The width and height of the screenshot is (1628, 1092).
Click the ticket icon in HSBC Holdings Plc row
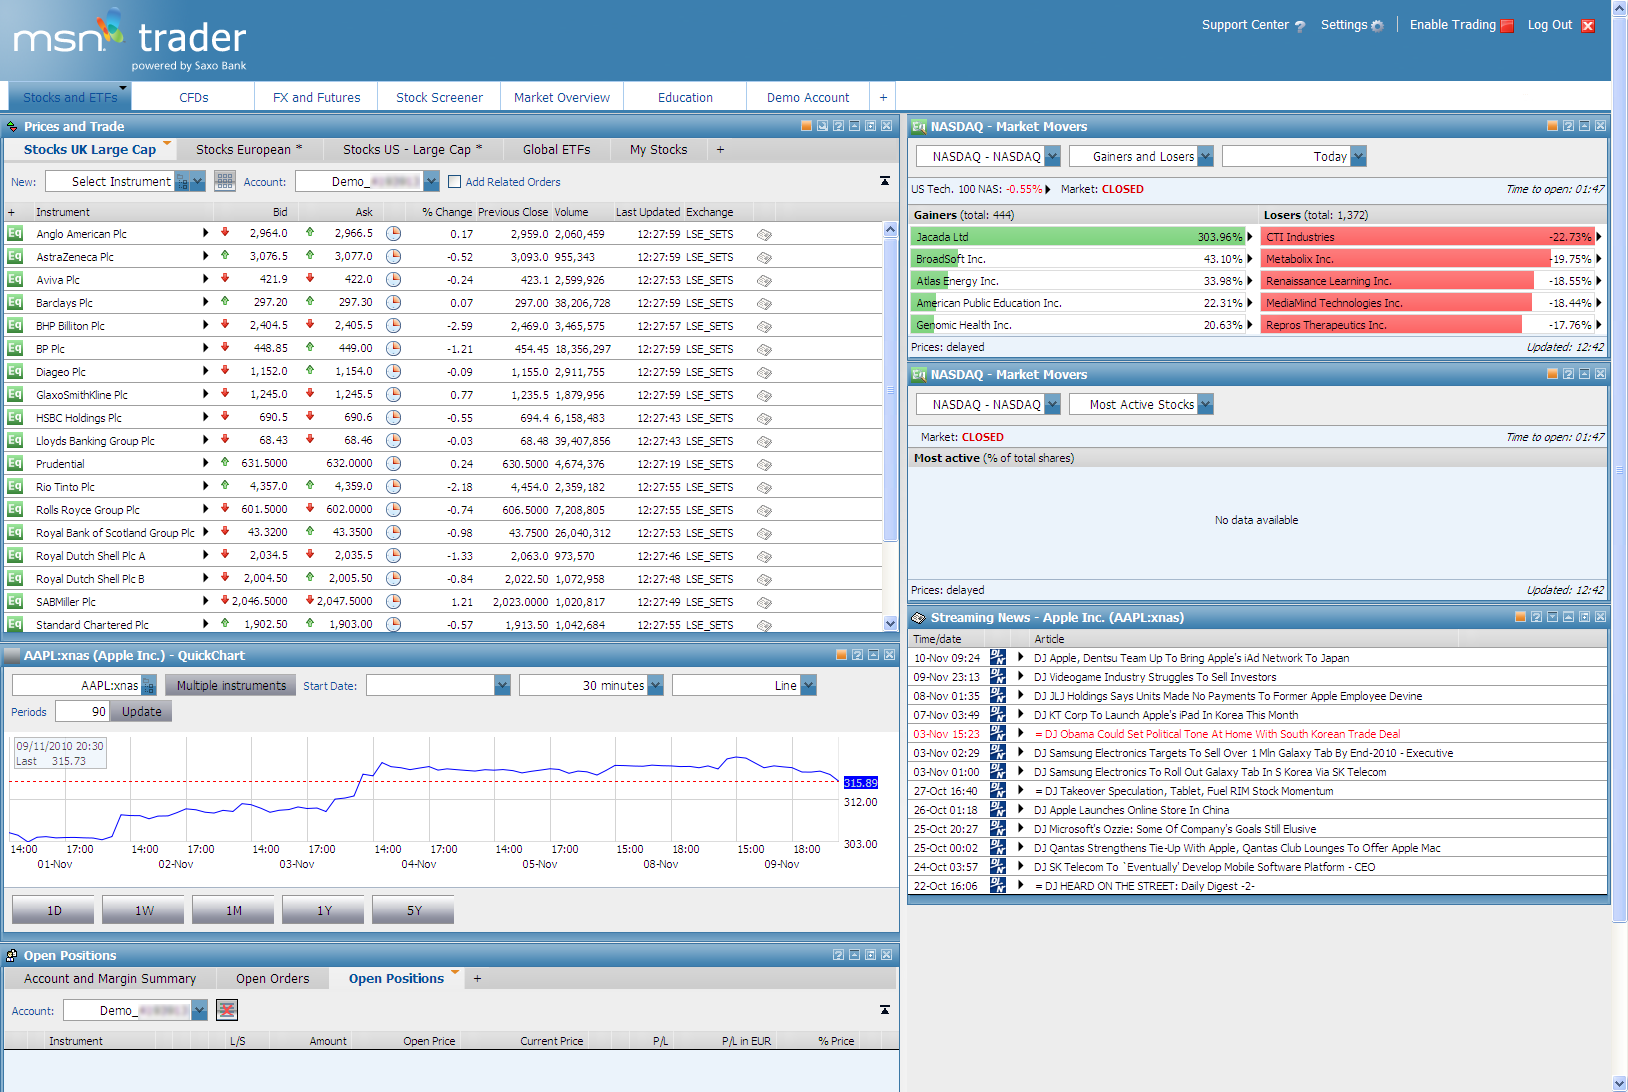pos(764,418)
